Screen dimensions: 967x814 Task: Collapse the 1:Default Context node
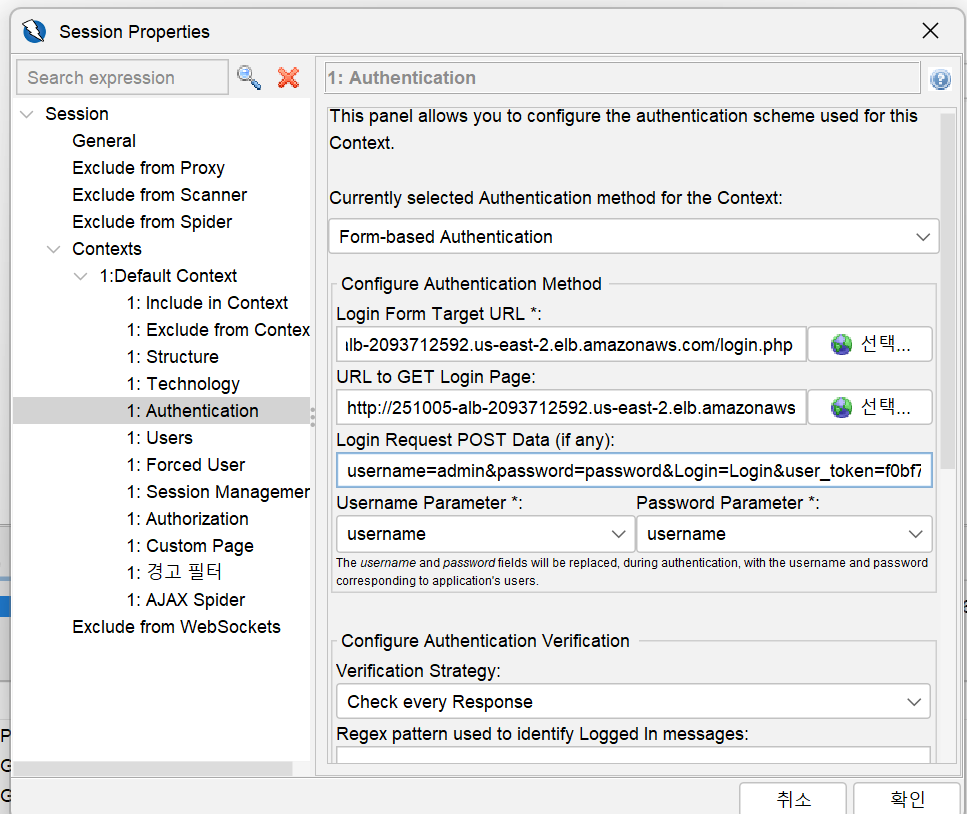coord(81,276)
